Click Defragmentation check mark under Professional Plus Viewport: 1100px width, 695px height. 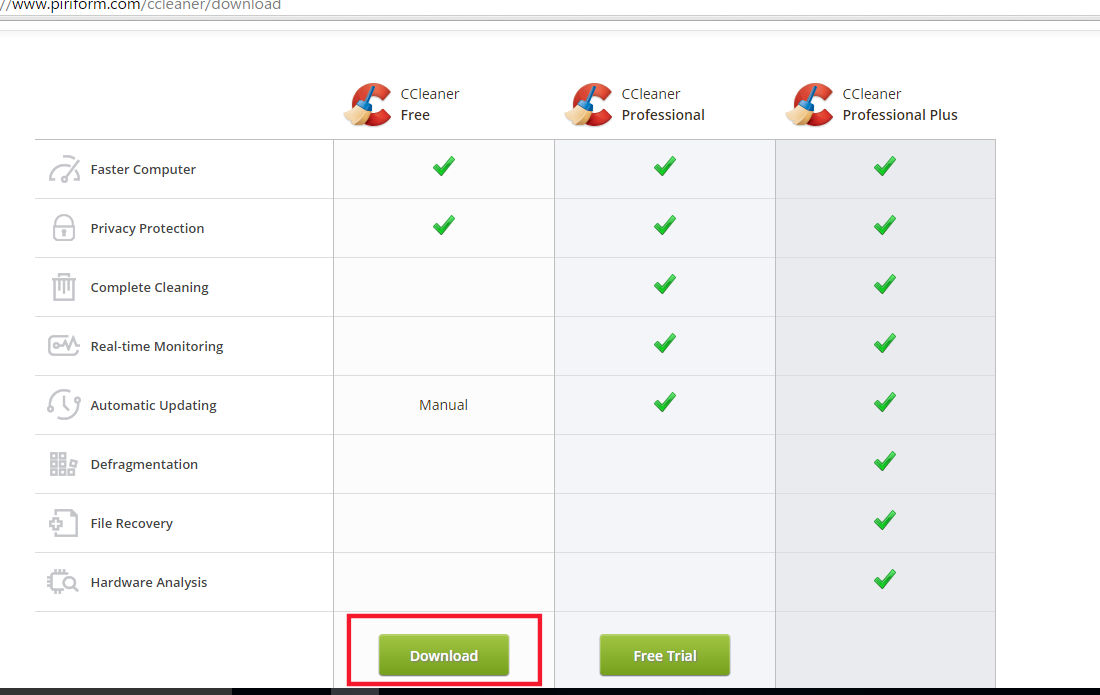click(x=885, y=461)
